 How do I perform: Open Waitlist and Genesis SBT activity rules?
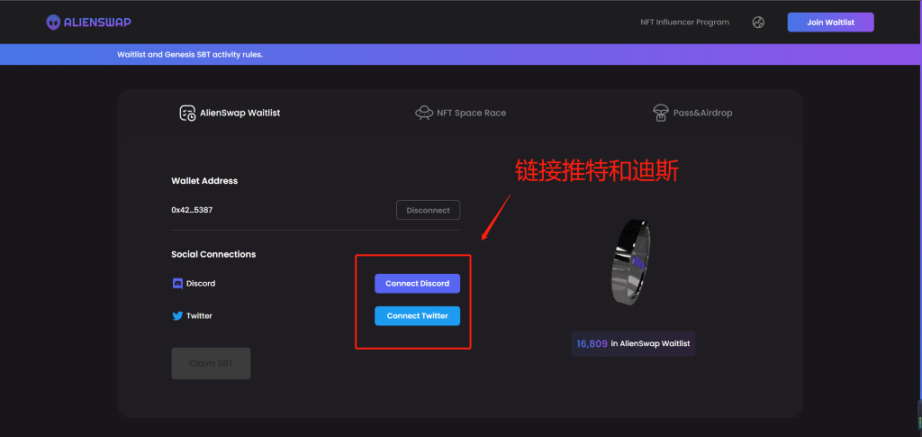190,54
